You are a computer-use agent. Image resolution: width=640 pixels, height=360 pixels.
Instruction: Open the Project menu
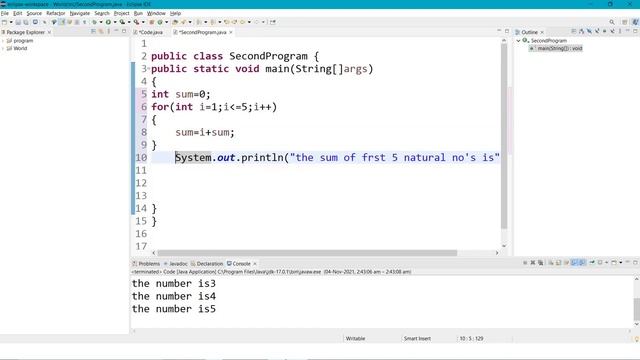[121, 13]
